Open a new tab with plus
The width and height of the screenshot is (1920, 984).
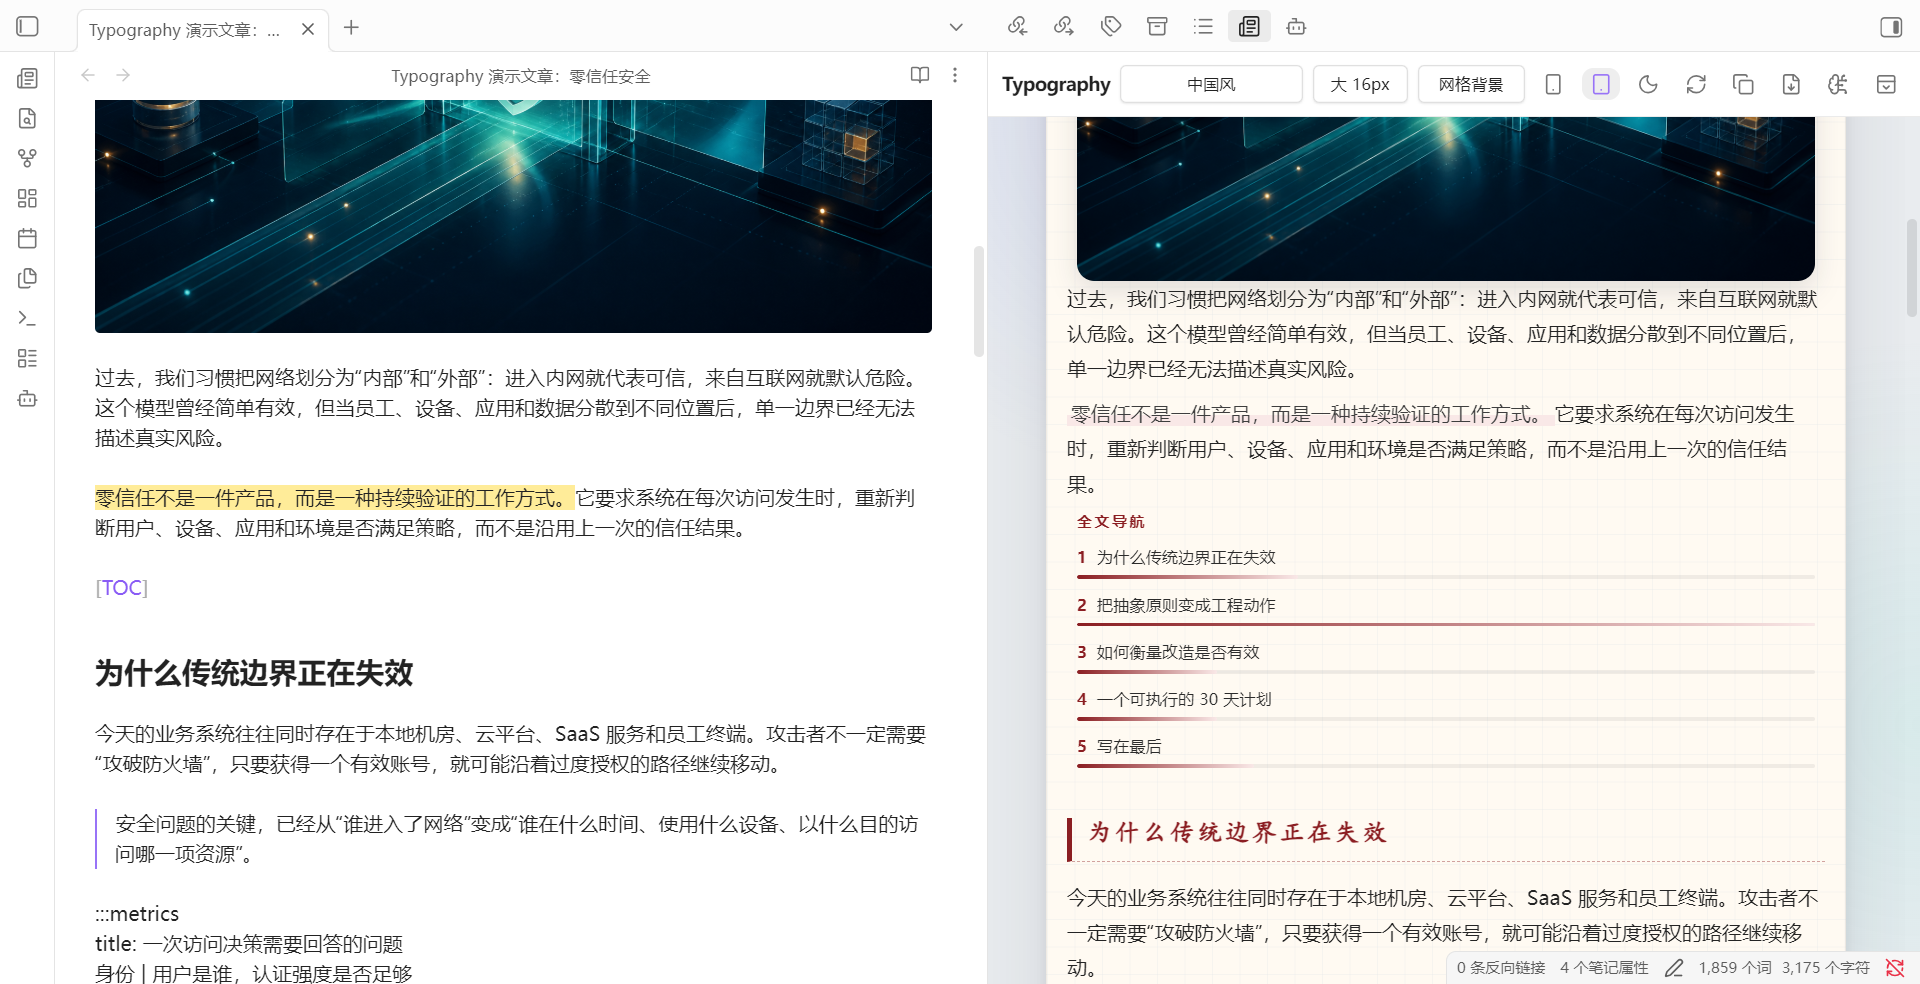coord(351,28)
